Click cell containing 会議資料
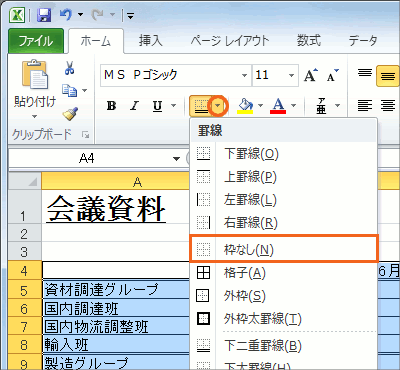400x370 pixels. coord(116,207)
